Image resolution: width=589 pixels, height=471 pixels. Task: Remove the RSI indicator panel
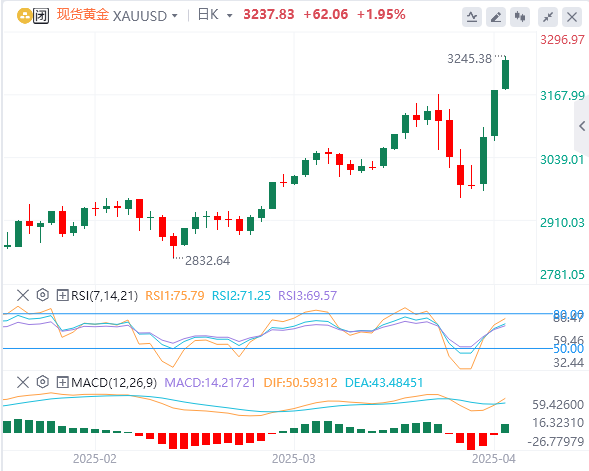coord(23,295)
